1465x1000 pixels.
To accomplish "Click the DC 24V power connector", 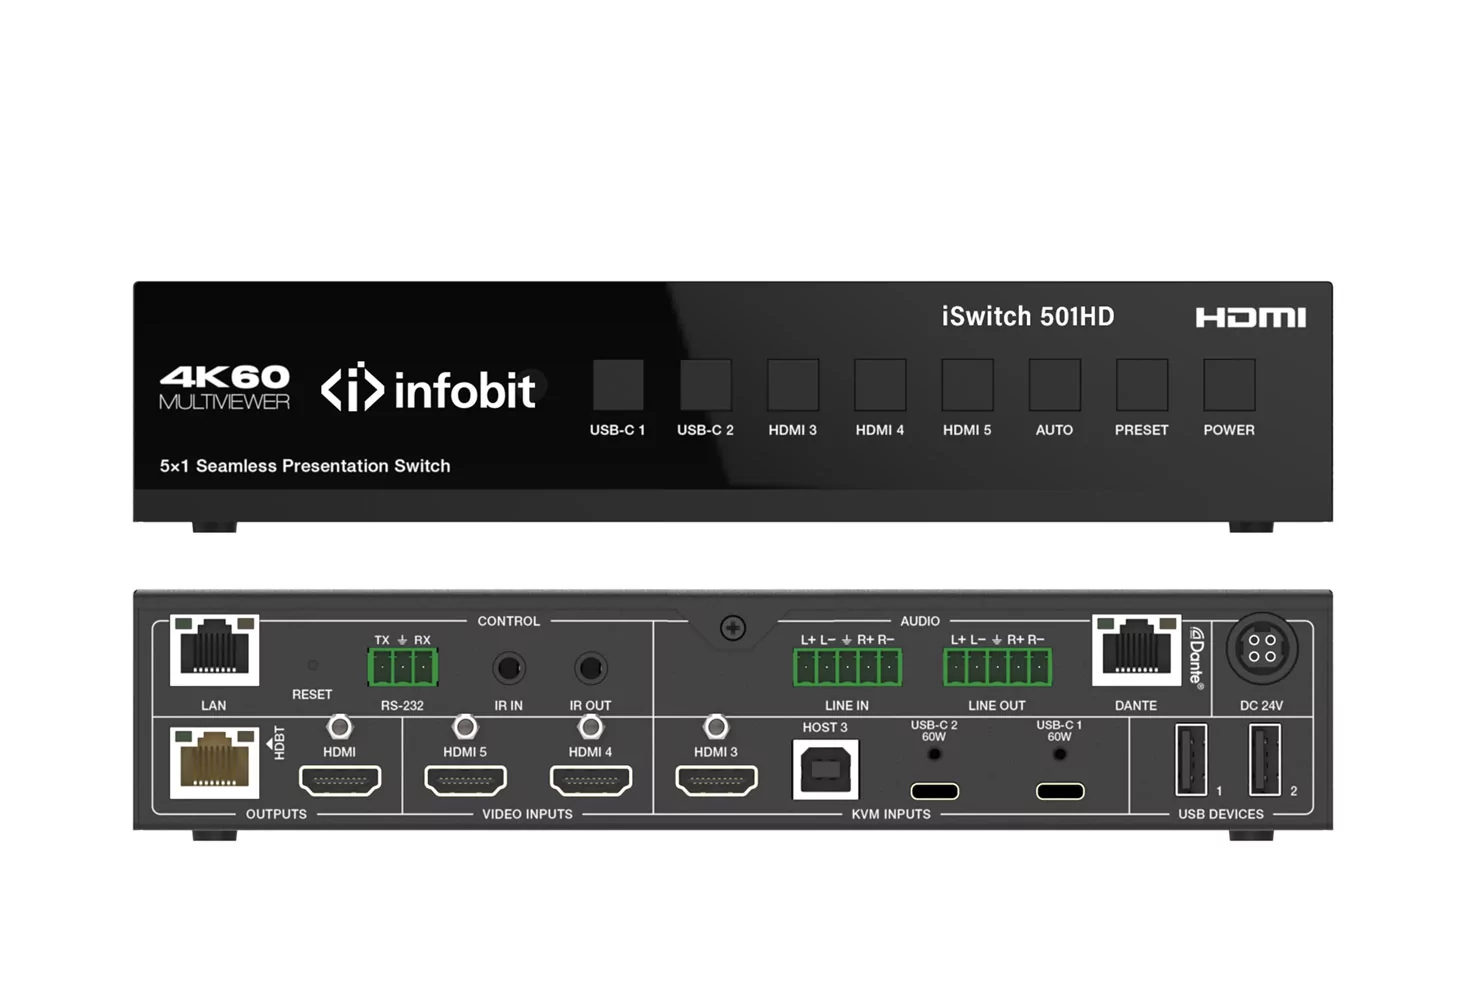I will [1261, 648].
